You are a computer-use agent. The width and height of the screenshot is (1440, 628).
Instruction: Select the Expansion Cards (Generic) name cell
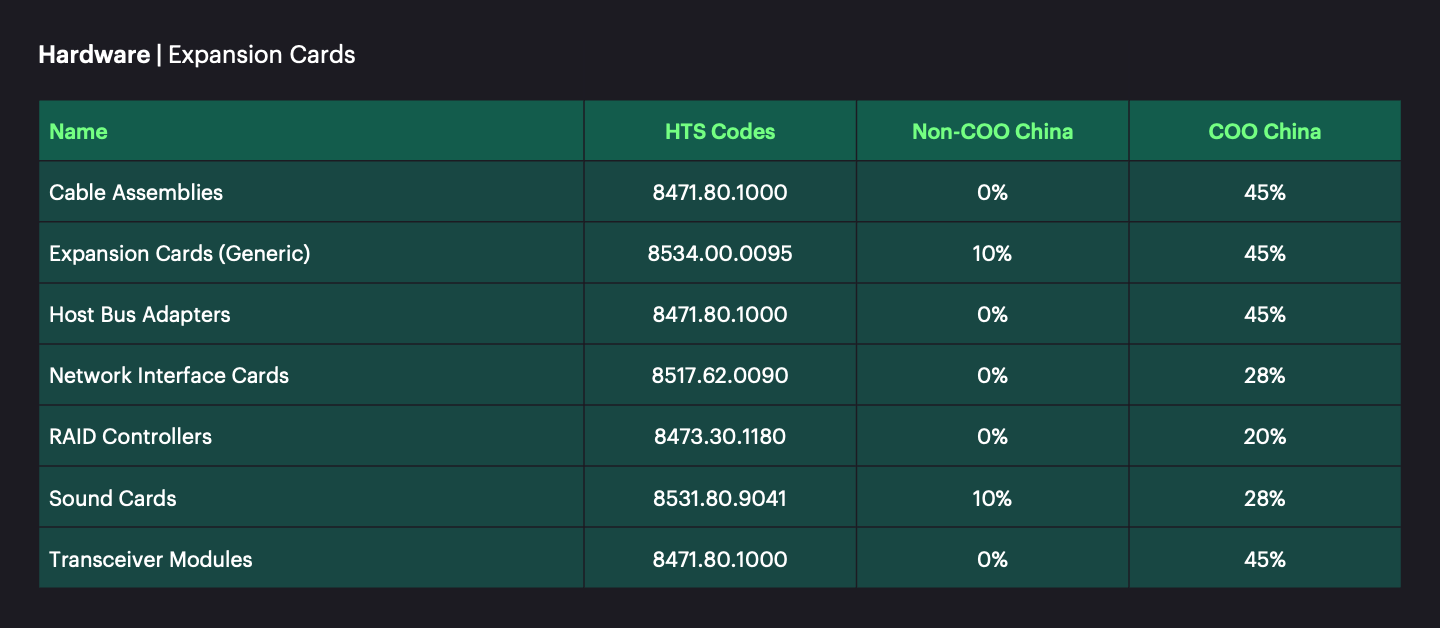click(180, 253)
